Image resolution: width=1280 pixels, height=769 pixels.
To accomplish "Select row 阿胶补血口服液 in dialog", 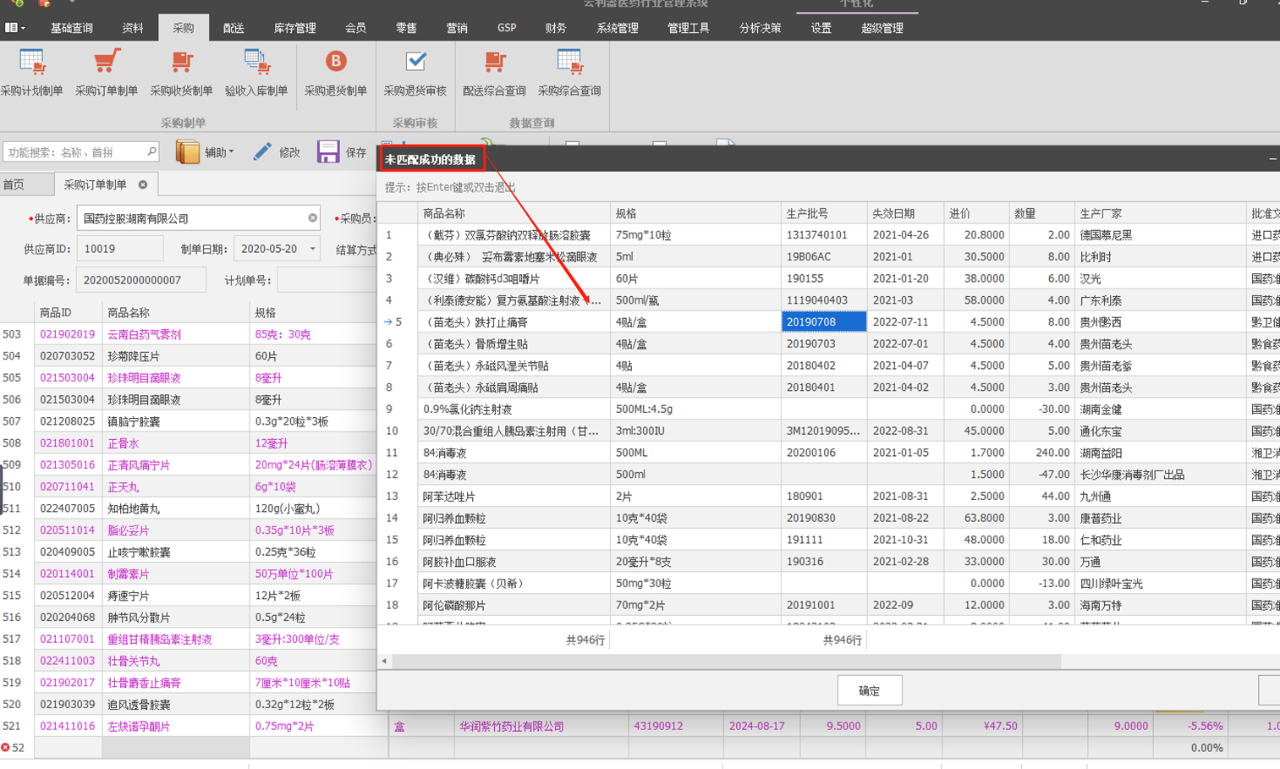I will (828, 562).
